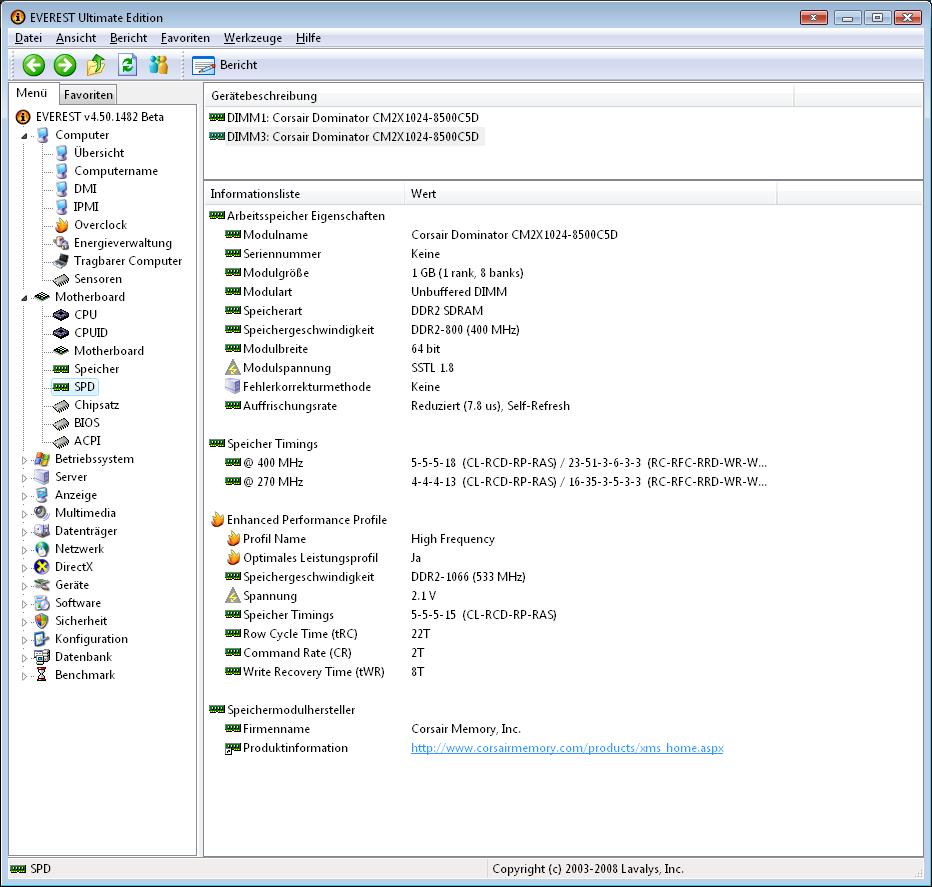
Task: Select the @ 400 MHz timings row
Action: pyautogui.click(x=495, y=463)
